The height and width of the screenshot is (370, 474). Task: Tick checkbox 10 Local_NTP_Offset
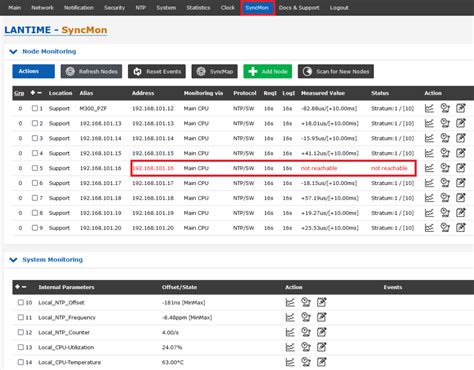(21, 302)
